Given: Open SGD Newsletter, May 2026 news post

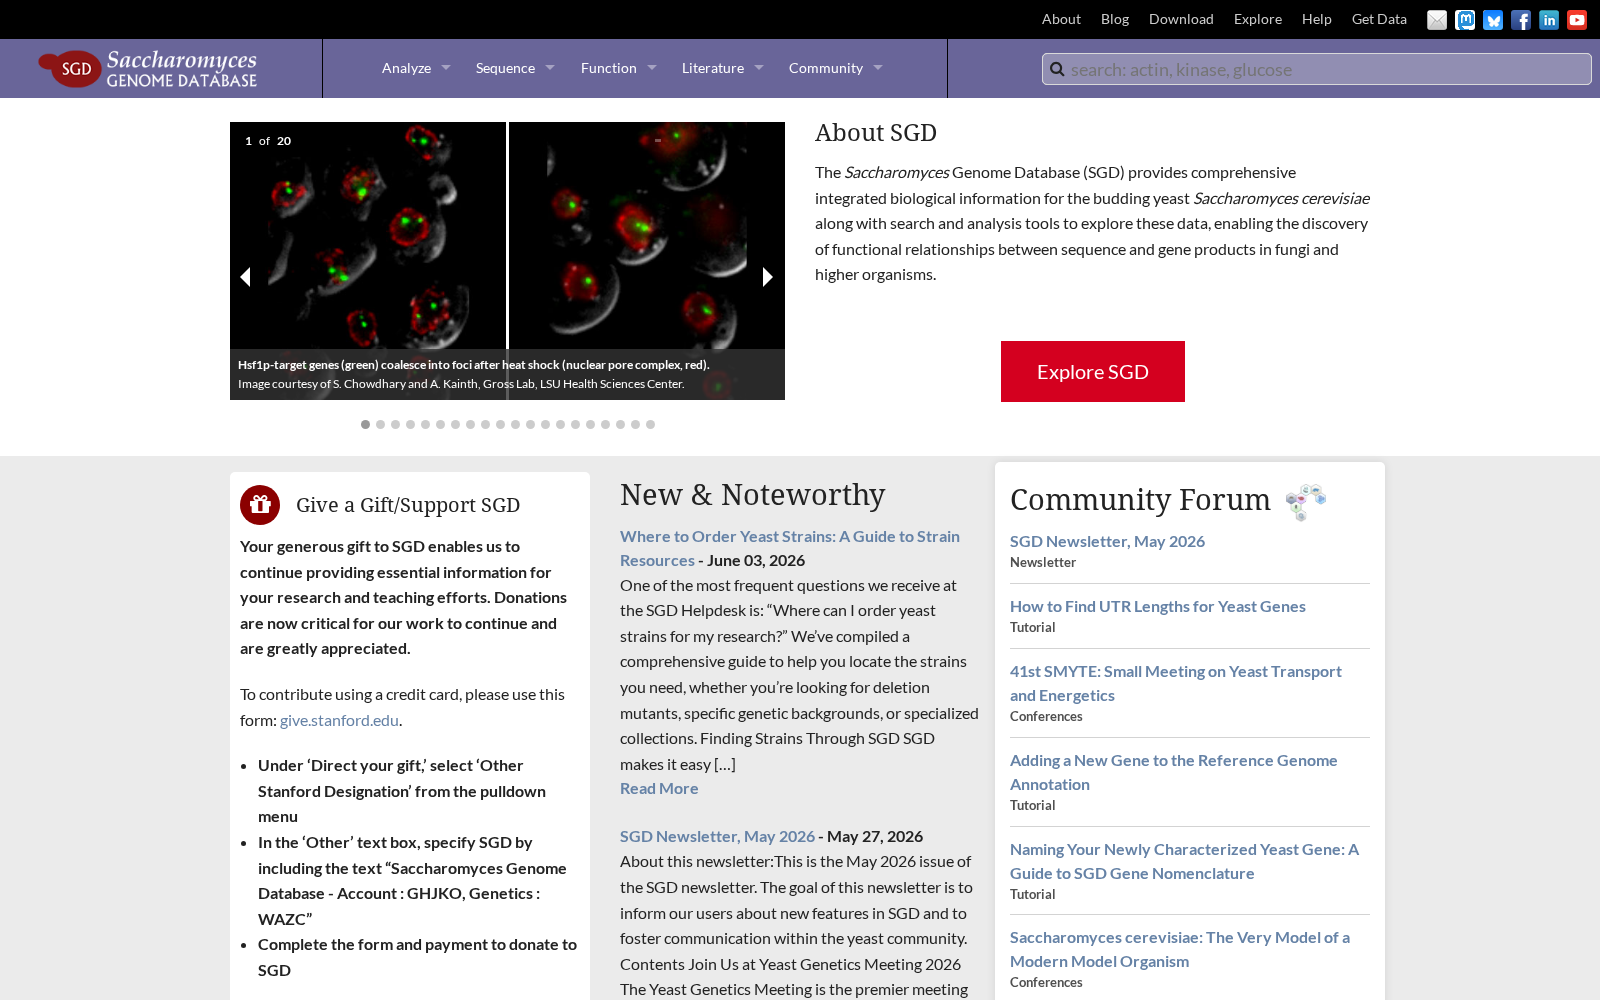Looking at the screenshot, I should (717, 836).
